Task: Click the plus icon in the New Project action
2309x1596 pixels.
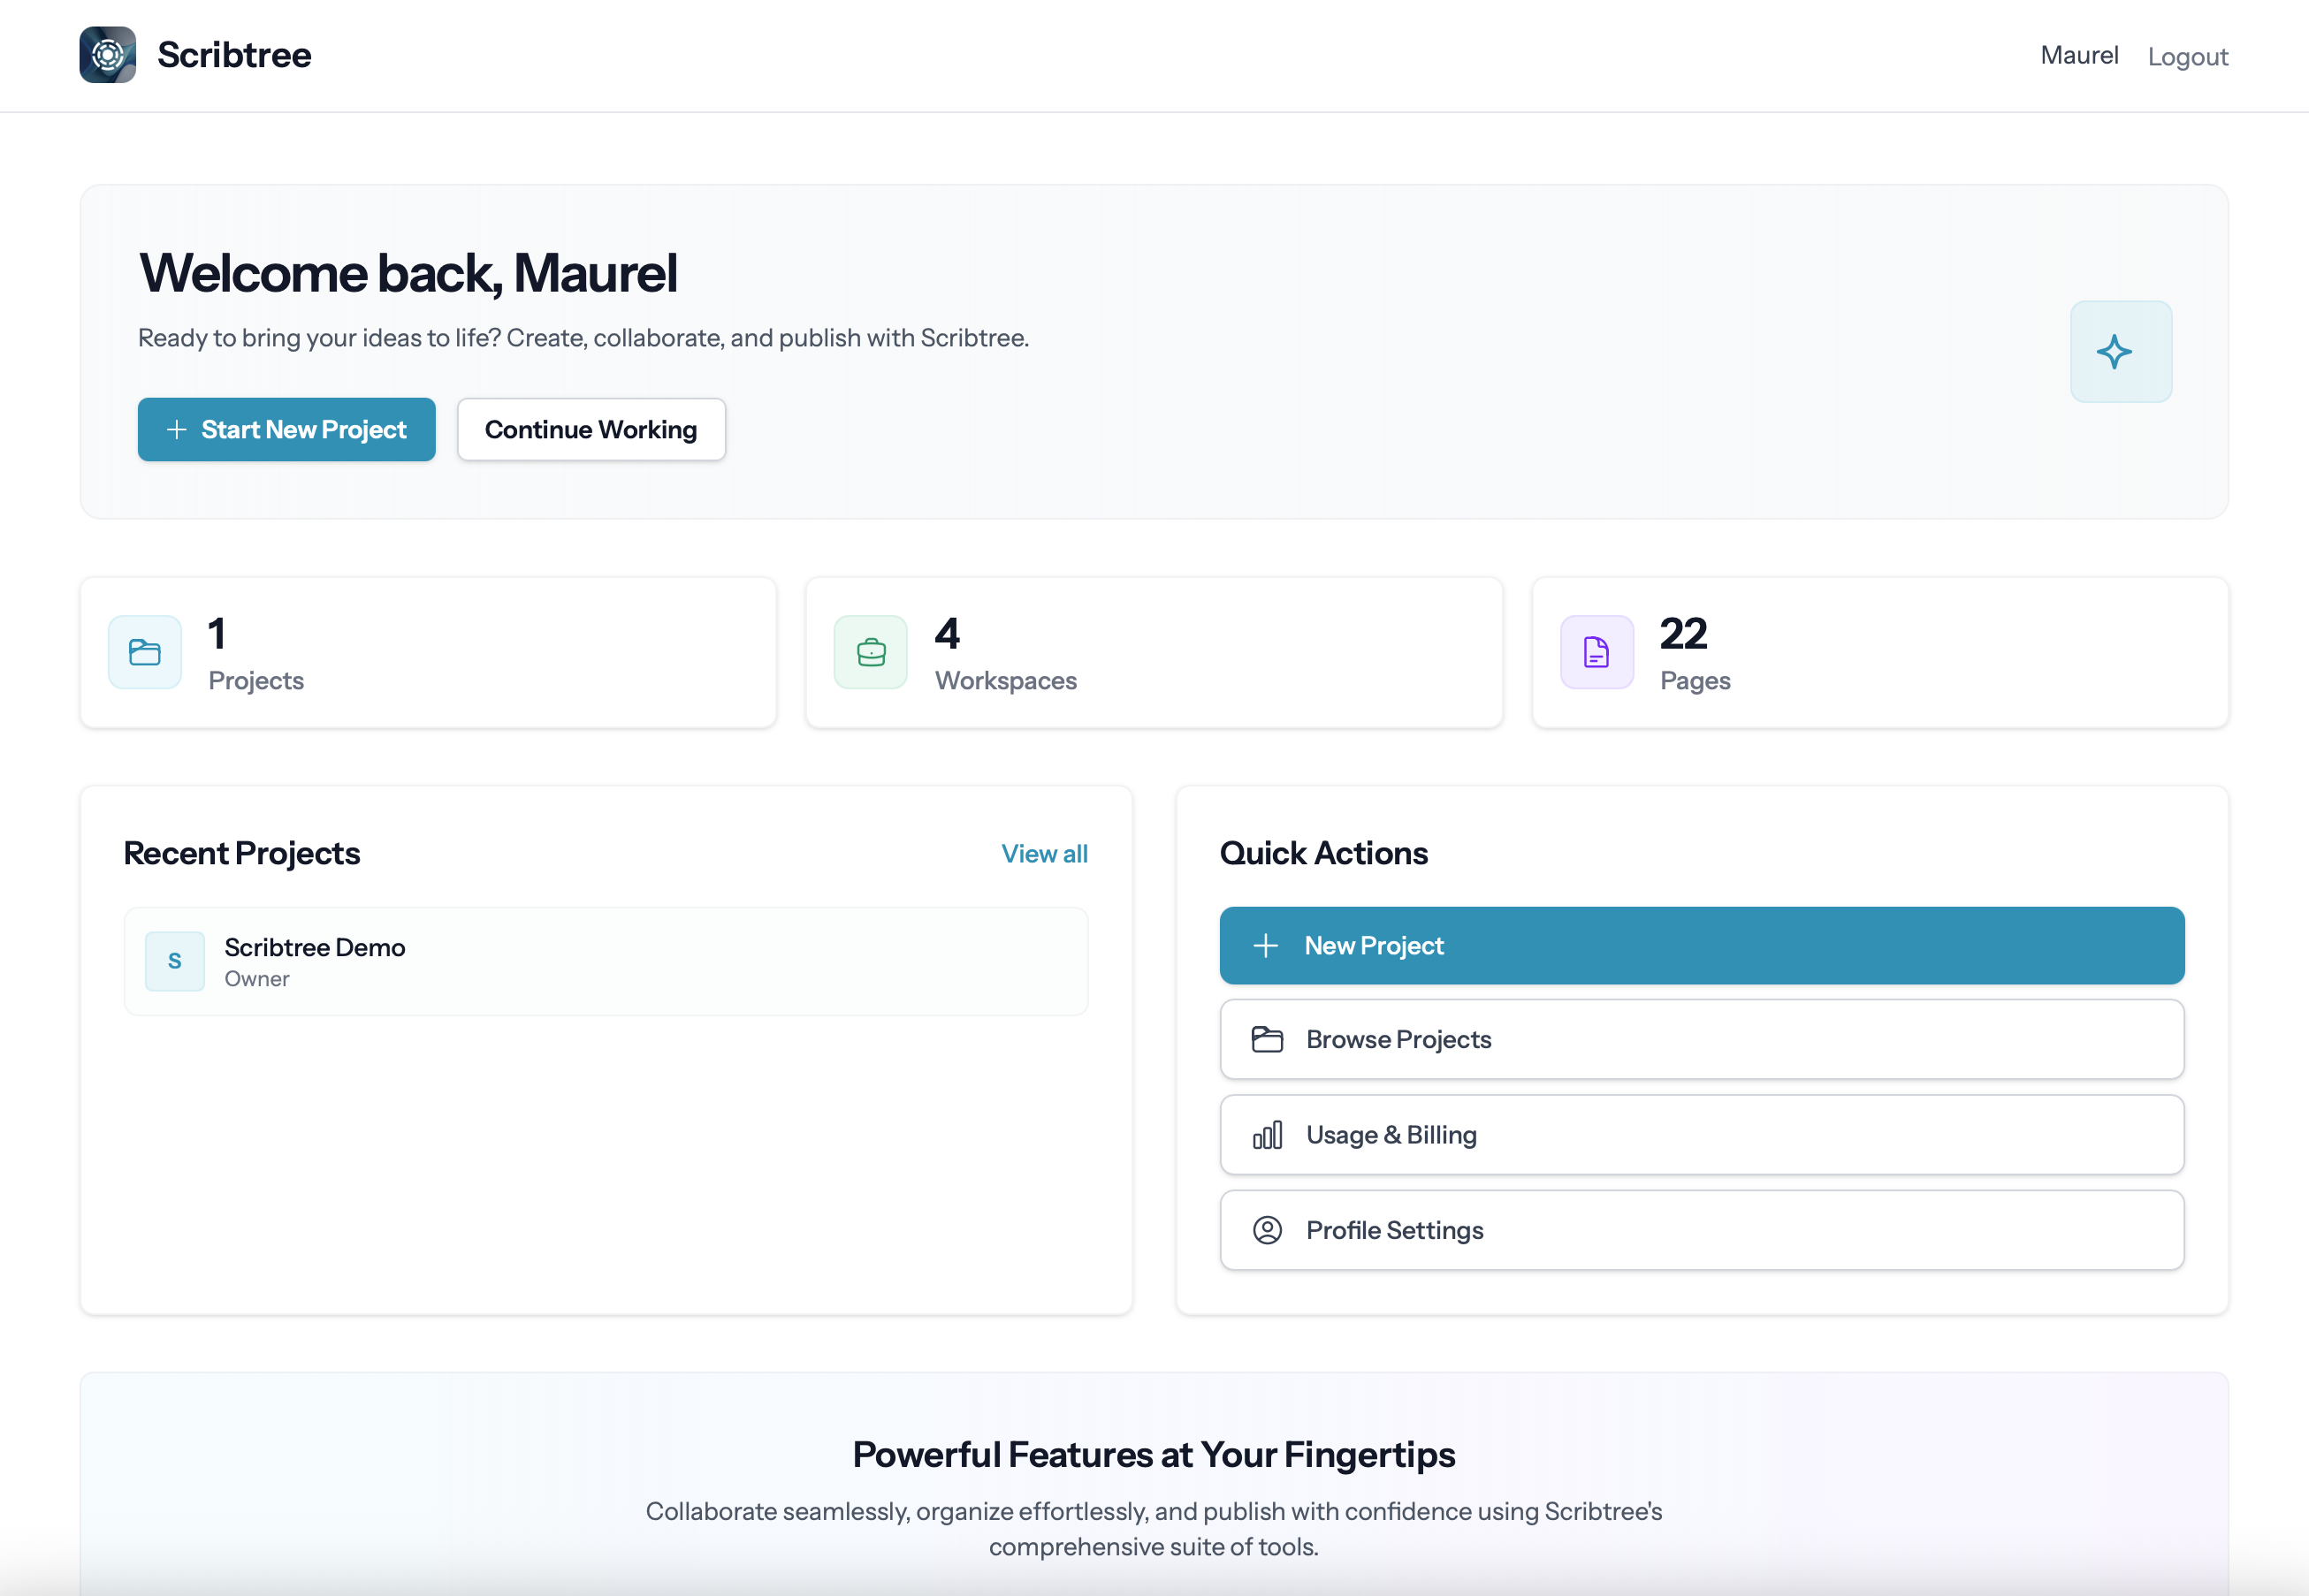Action: 1266,945
